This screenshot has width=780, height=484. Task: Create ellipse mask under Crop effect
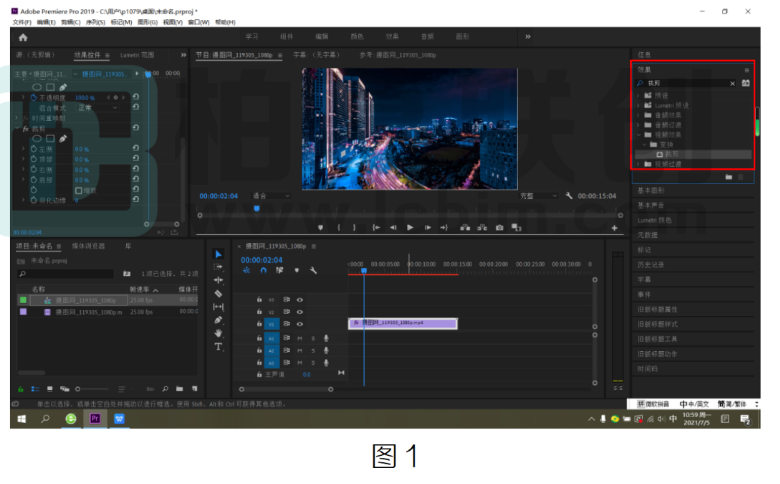(x=37, y=138)
